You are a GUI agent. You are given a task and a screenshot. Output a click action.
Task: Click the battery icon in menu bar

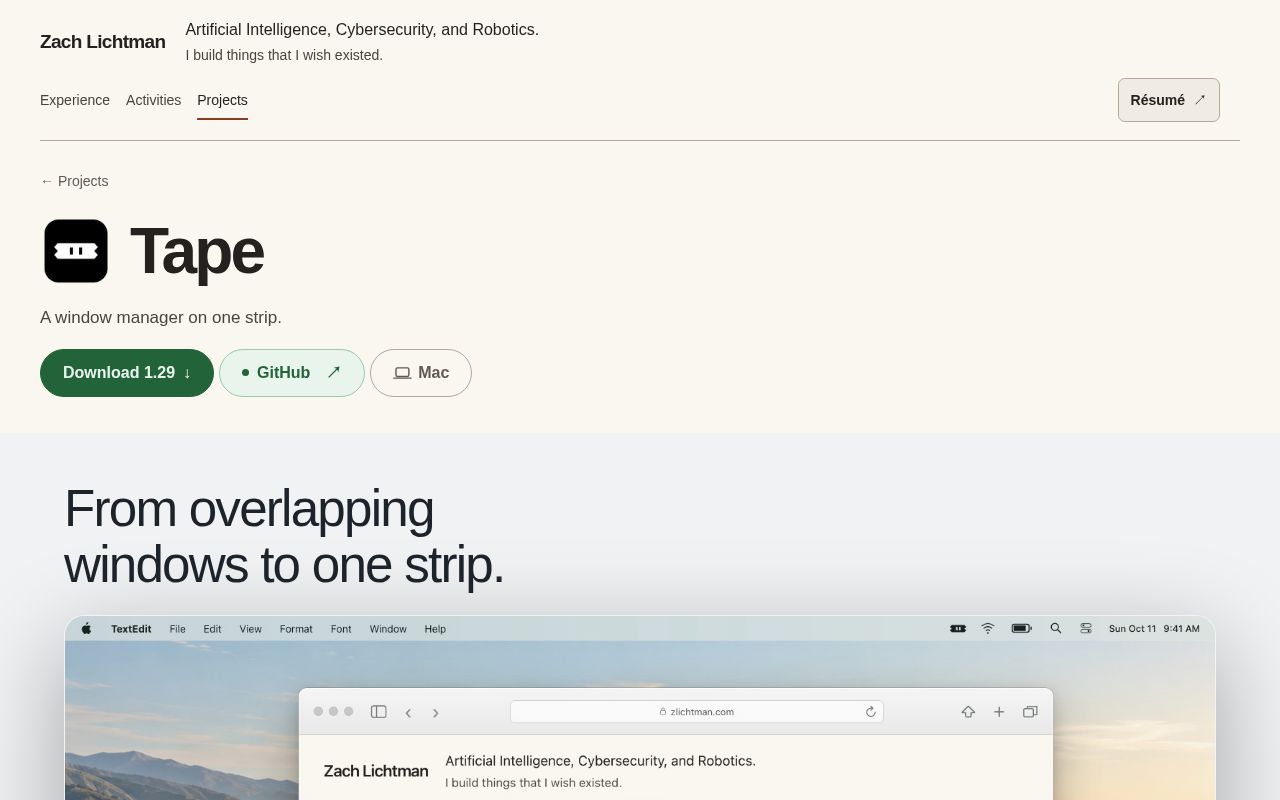(x=1021, y=629)
